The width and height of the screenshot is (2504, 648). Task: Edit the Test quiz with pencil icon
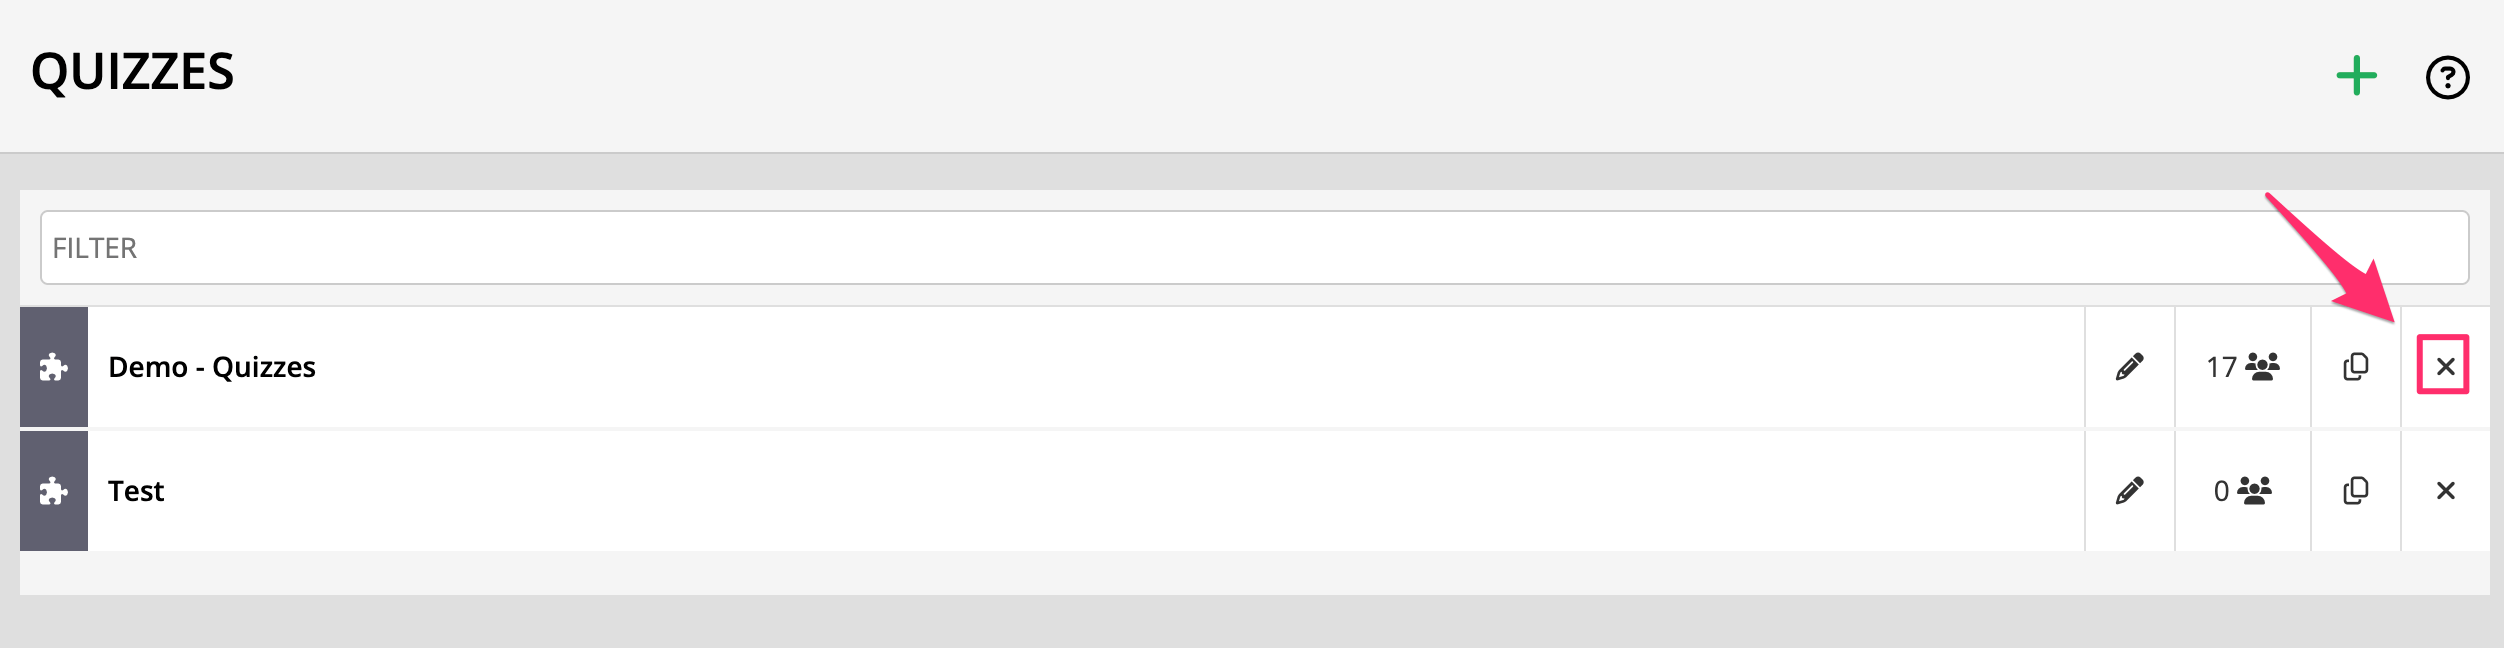pos(2129,491)
